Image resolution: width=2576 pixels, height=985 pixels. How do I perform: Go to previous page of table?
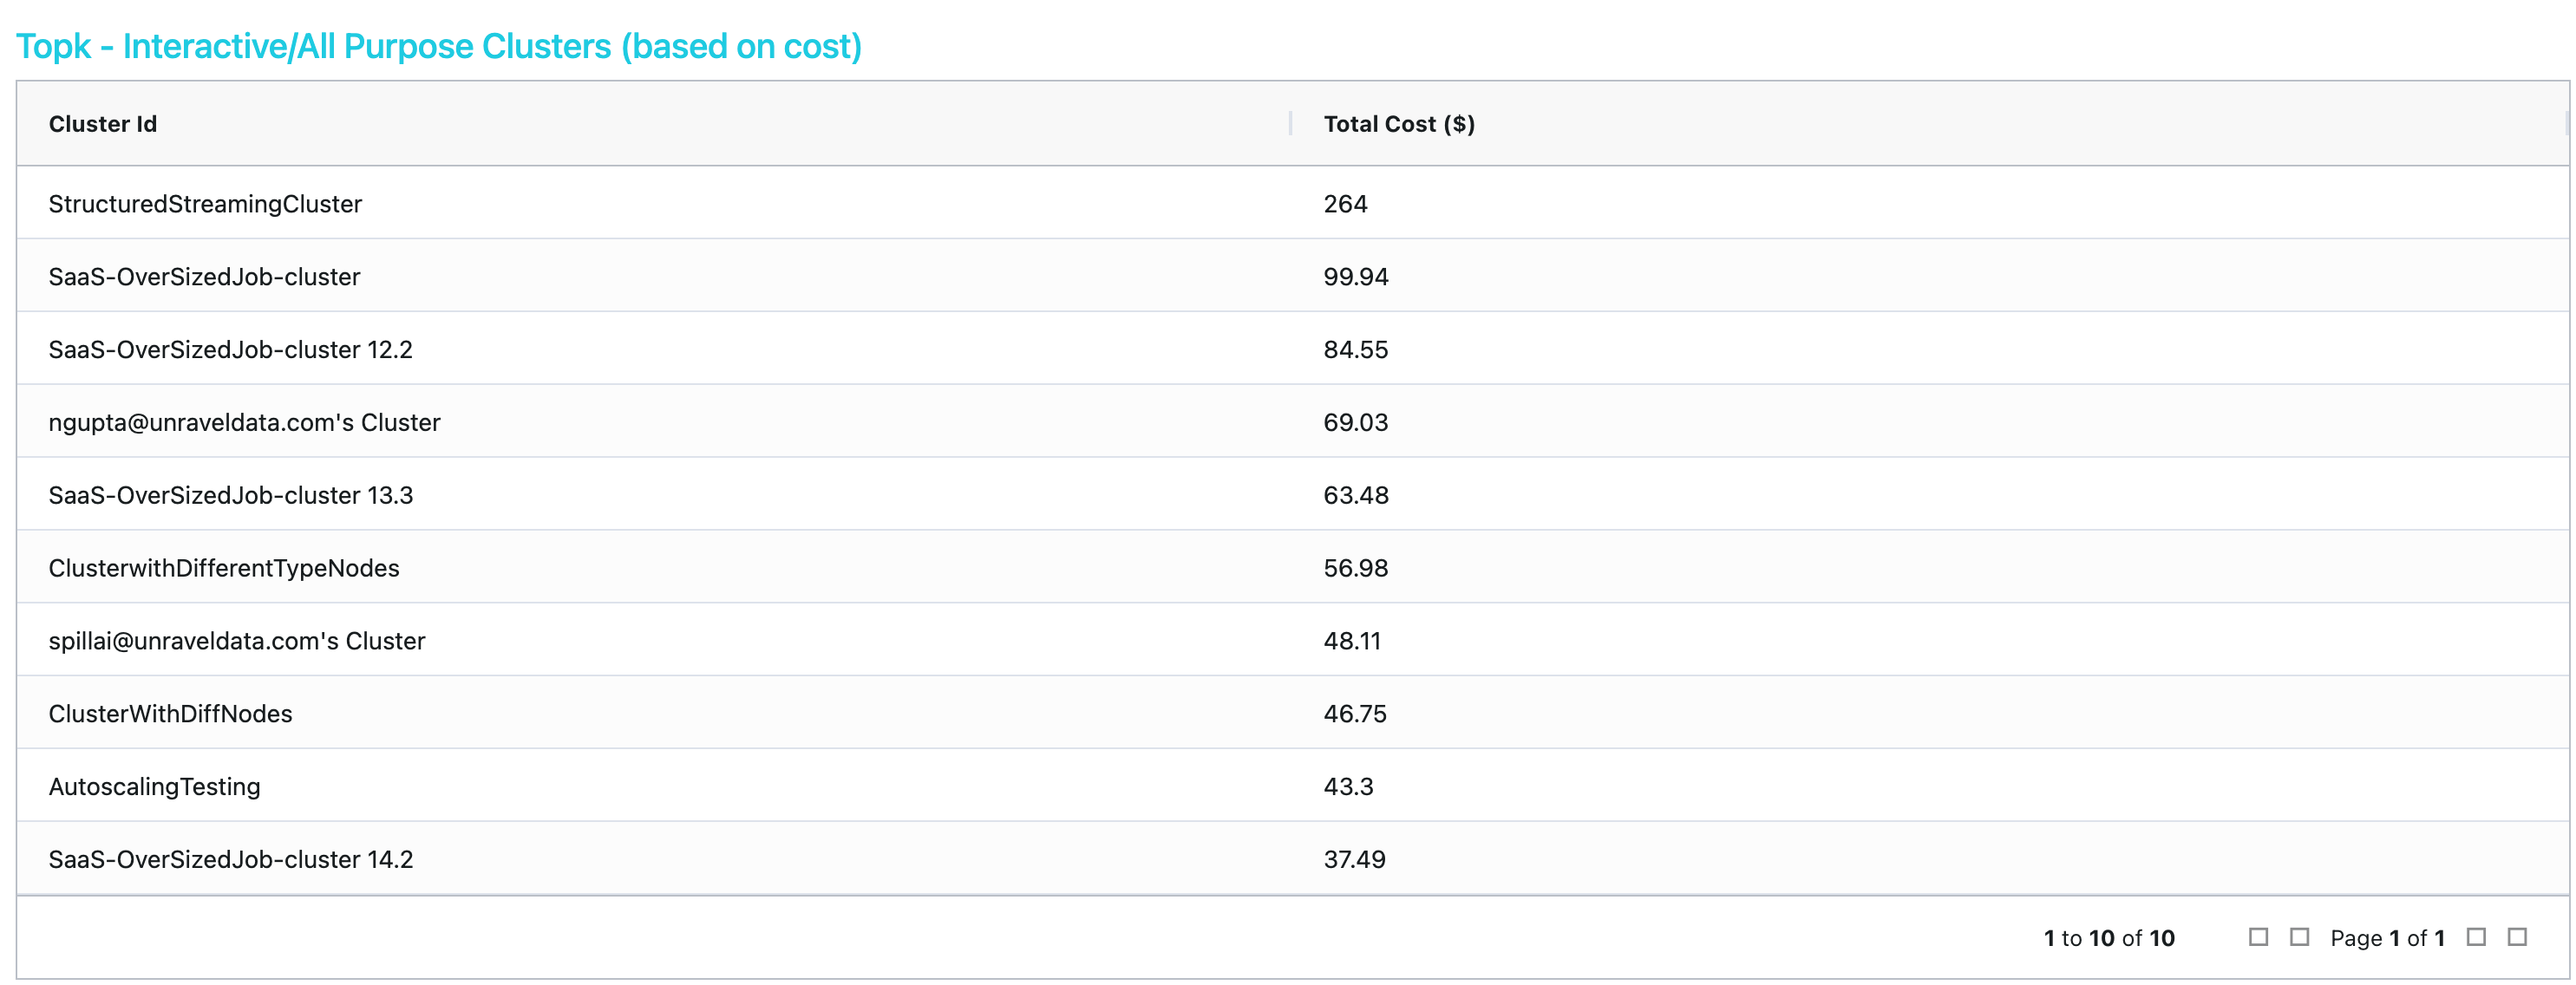pos(2299,937)
